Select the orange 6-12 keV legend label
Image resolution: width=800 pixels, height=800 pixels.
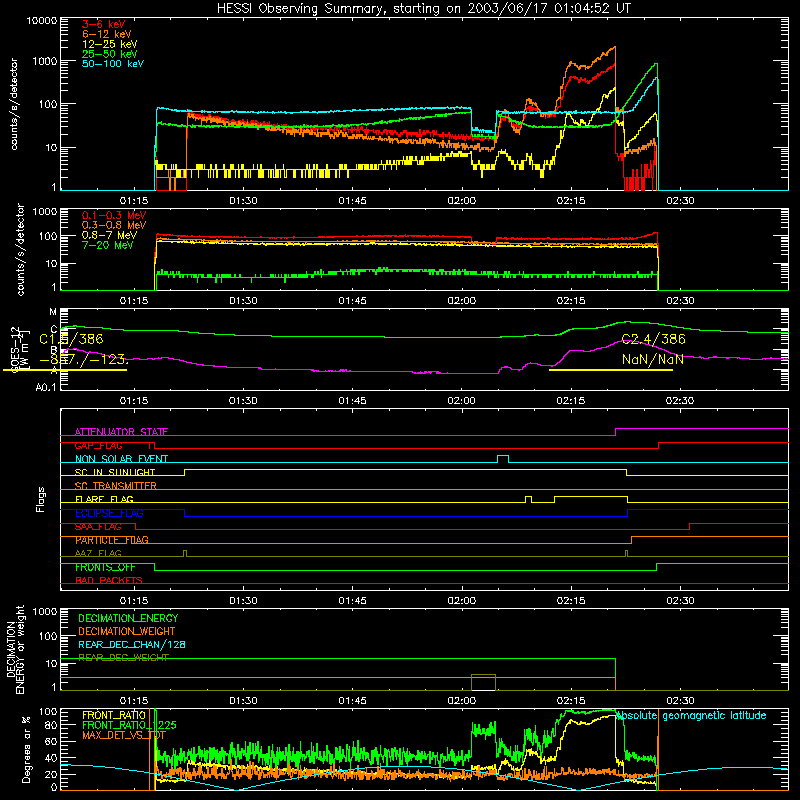pos(107,34)
